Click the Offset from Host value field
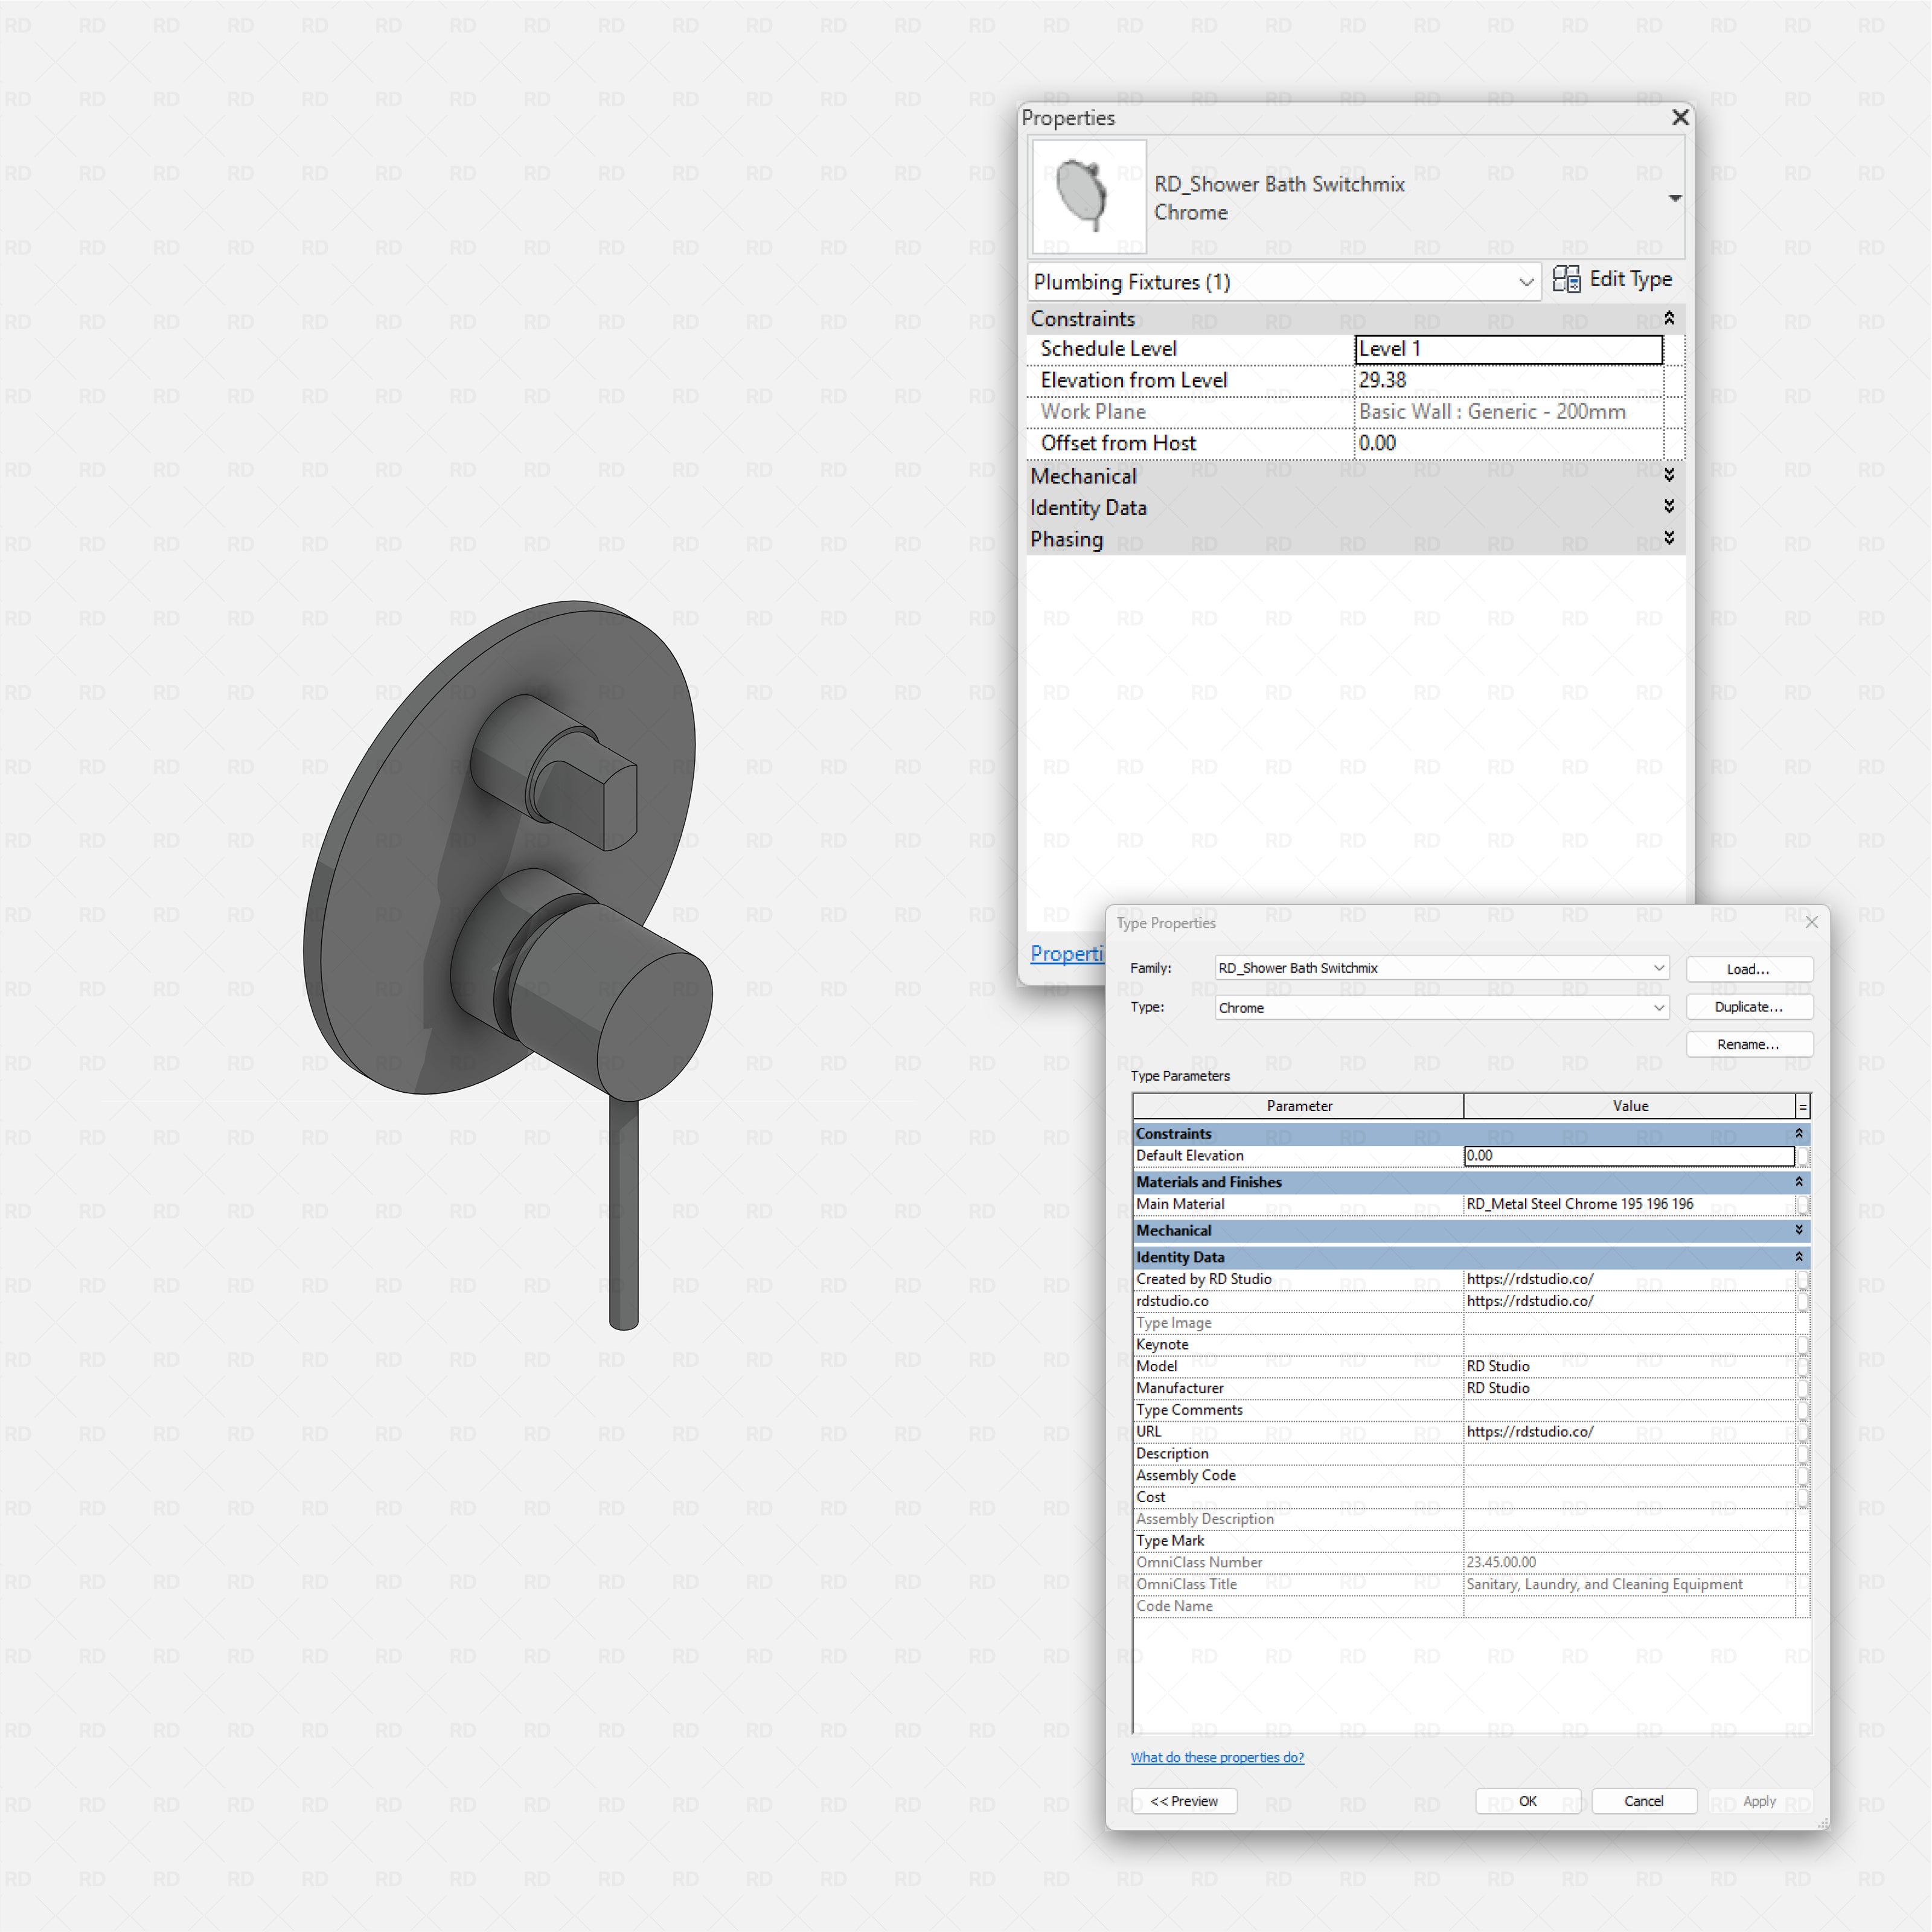The width and height of the screenshot is (1932, 1932). pyautogui.click(x=1508, y=443)
